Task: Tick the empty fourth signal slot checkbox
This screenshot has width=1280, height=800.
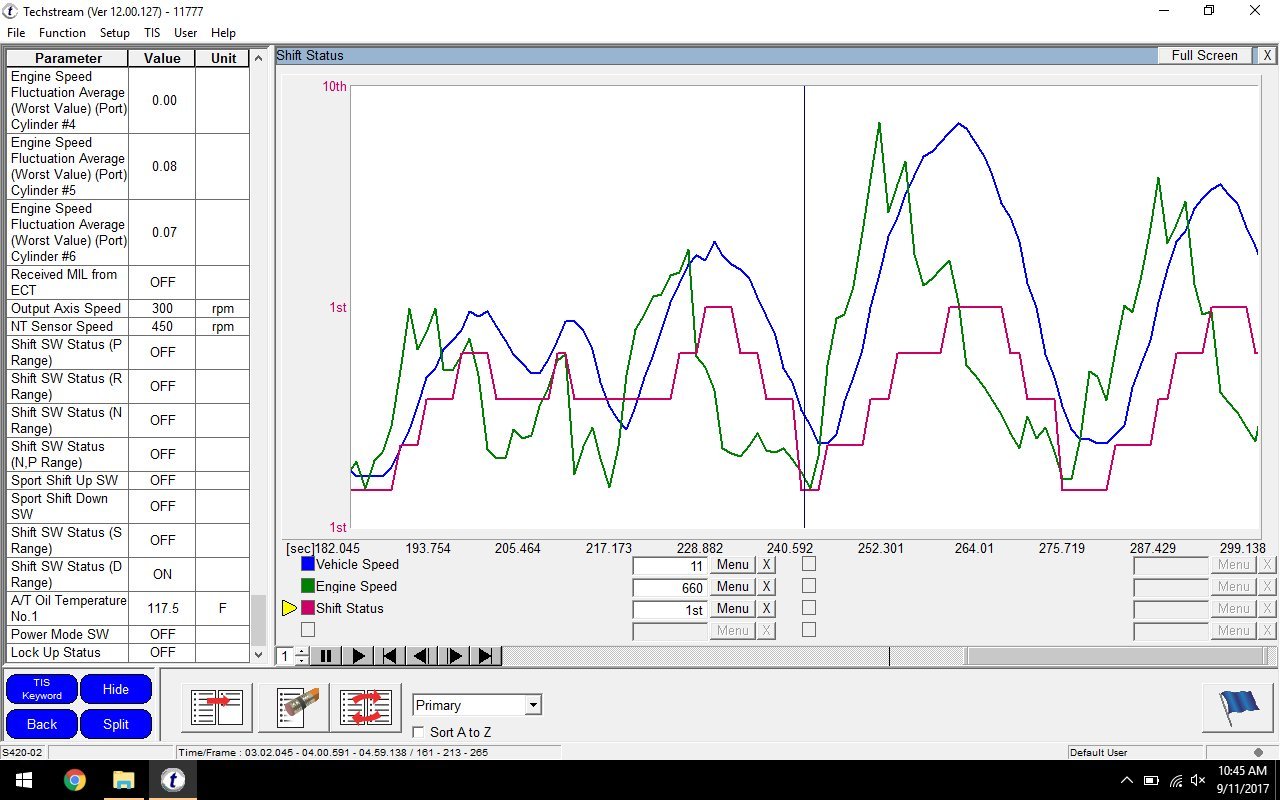Action: tap(308, 630)
